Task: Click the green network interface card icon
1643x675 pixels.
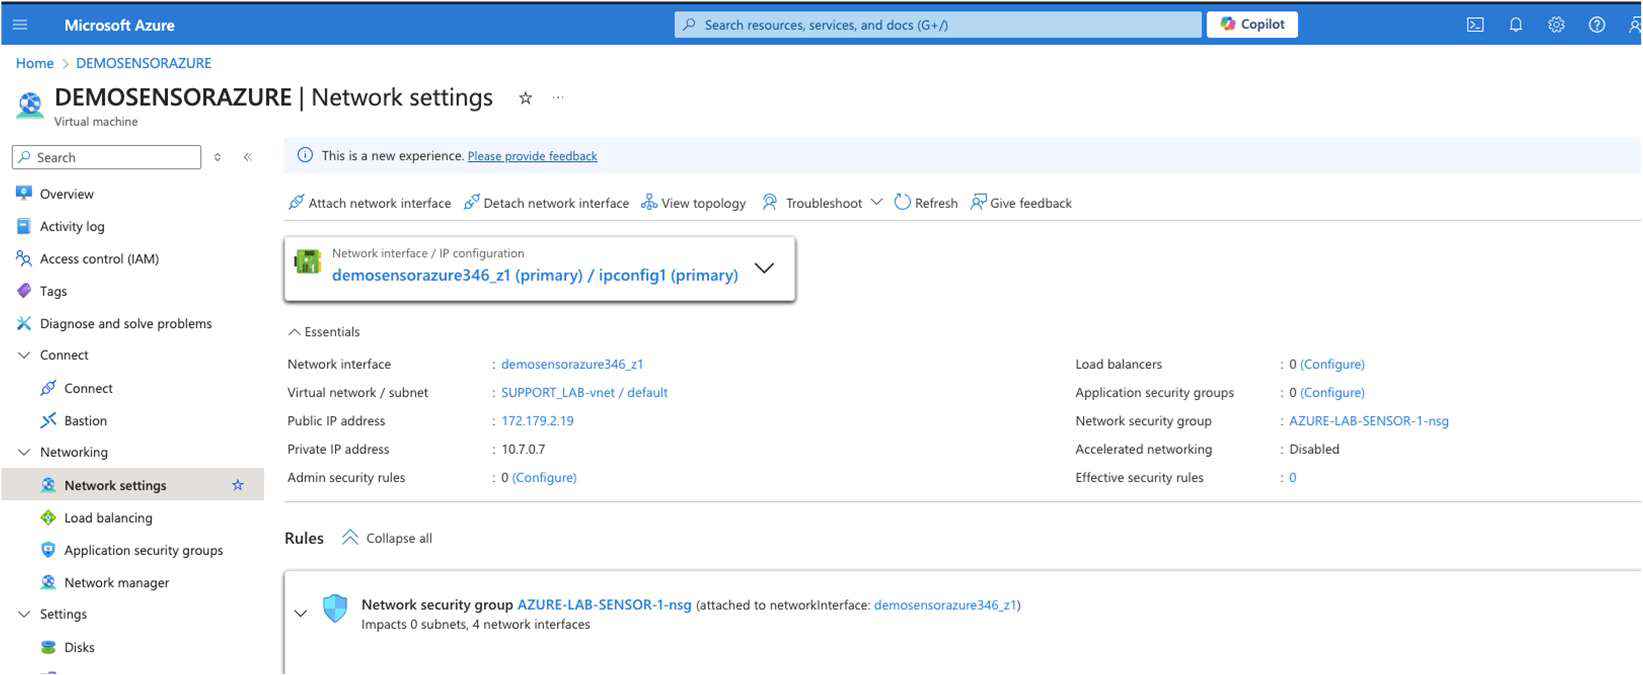Action: 307,262
